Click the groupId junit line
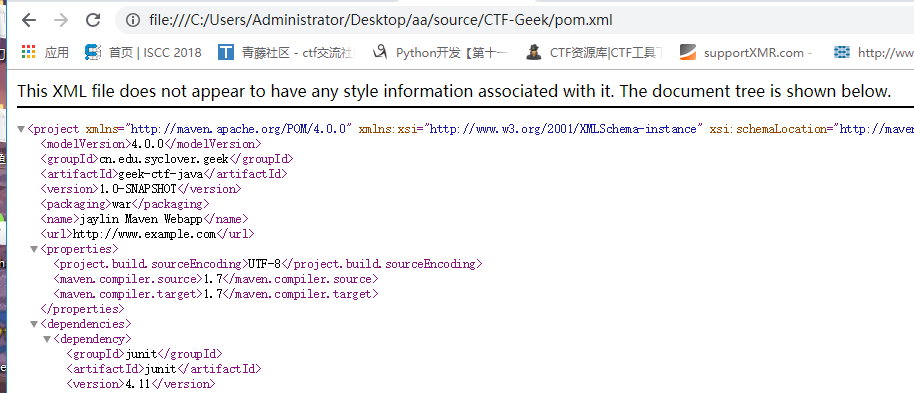 point(144,354)
